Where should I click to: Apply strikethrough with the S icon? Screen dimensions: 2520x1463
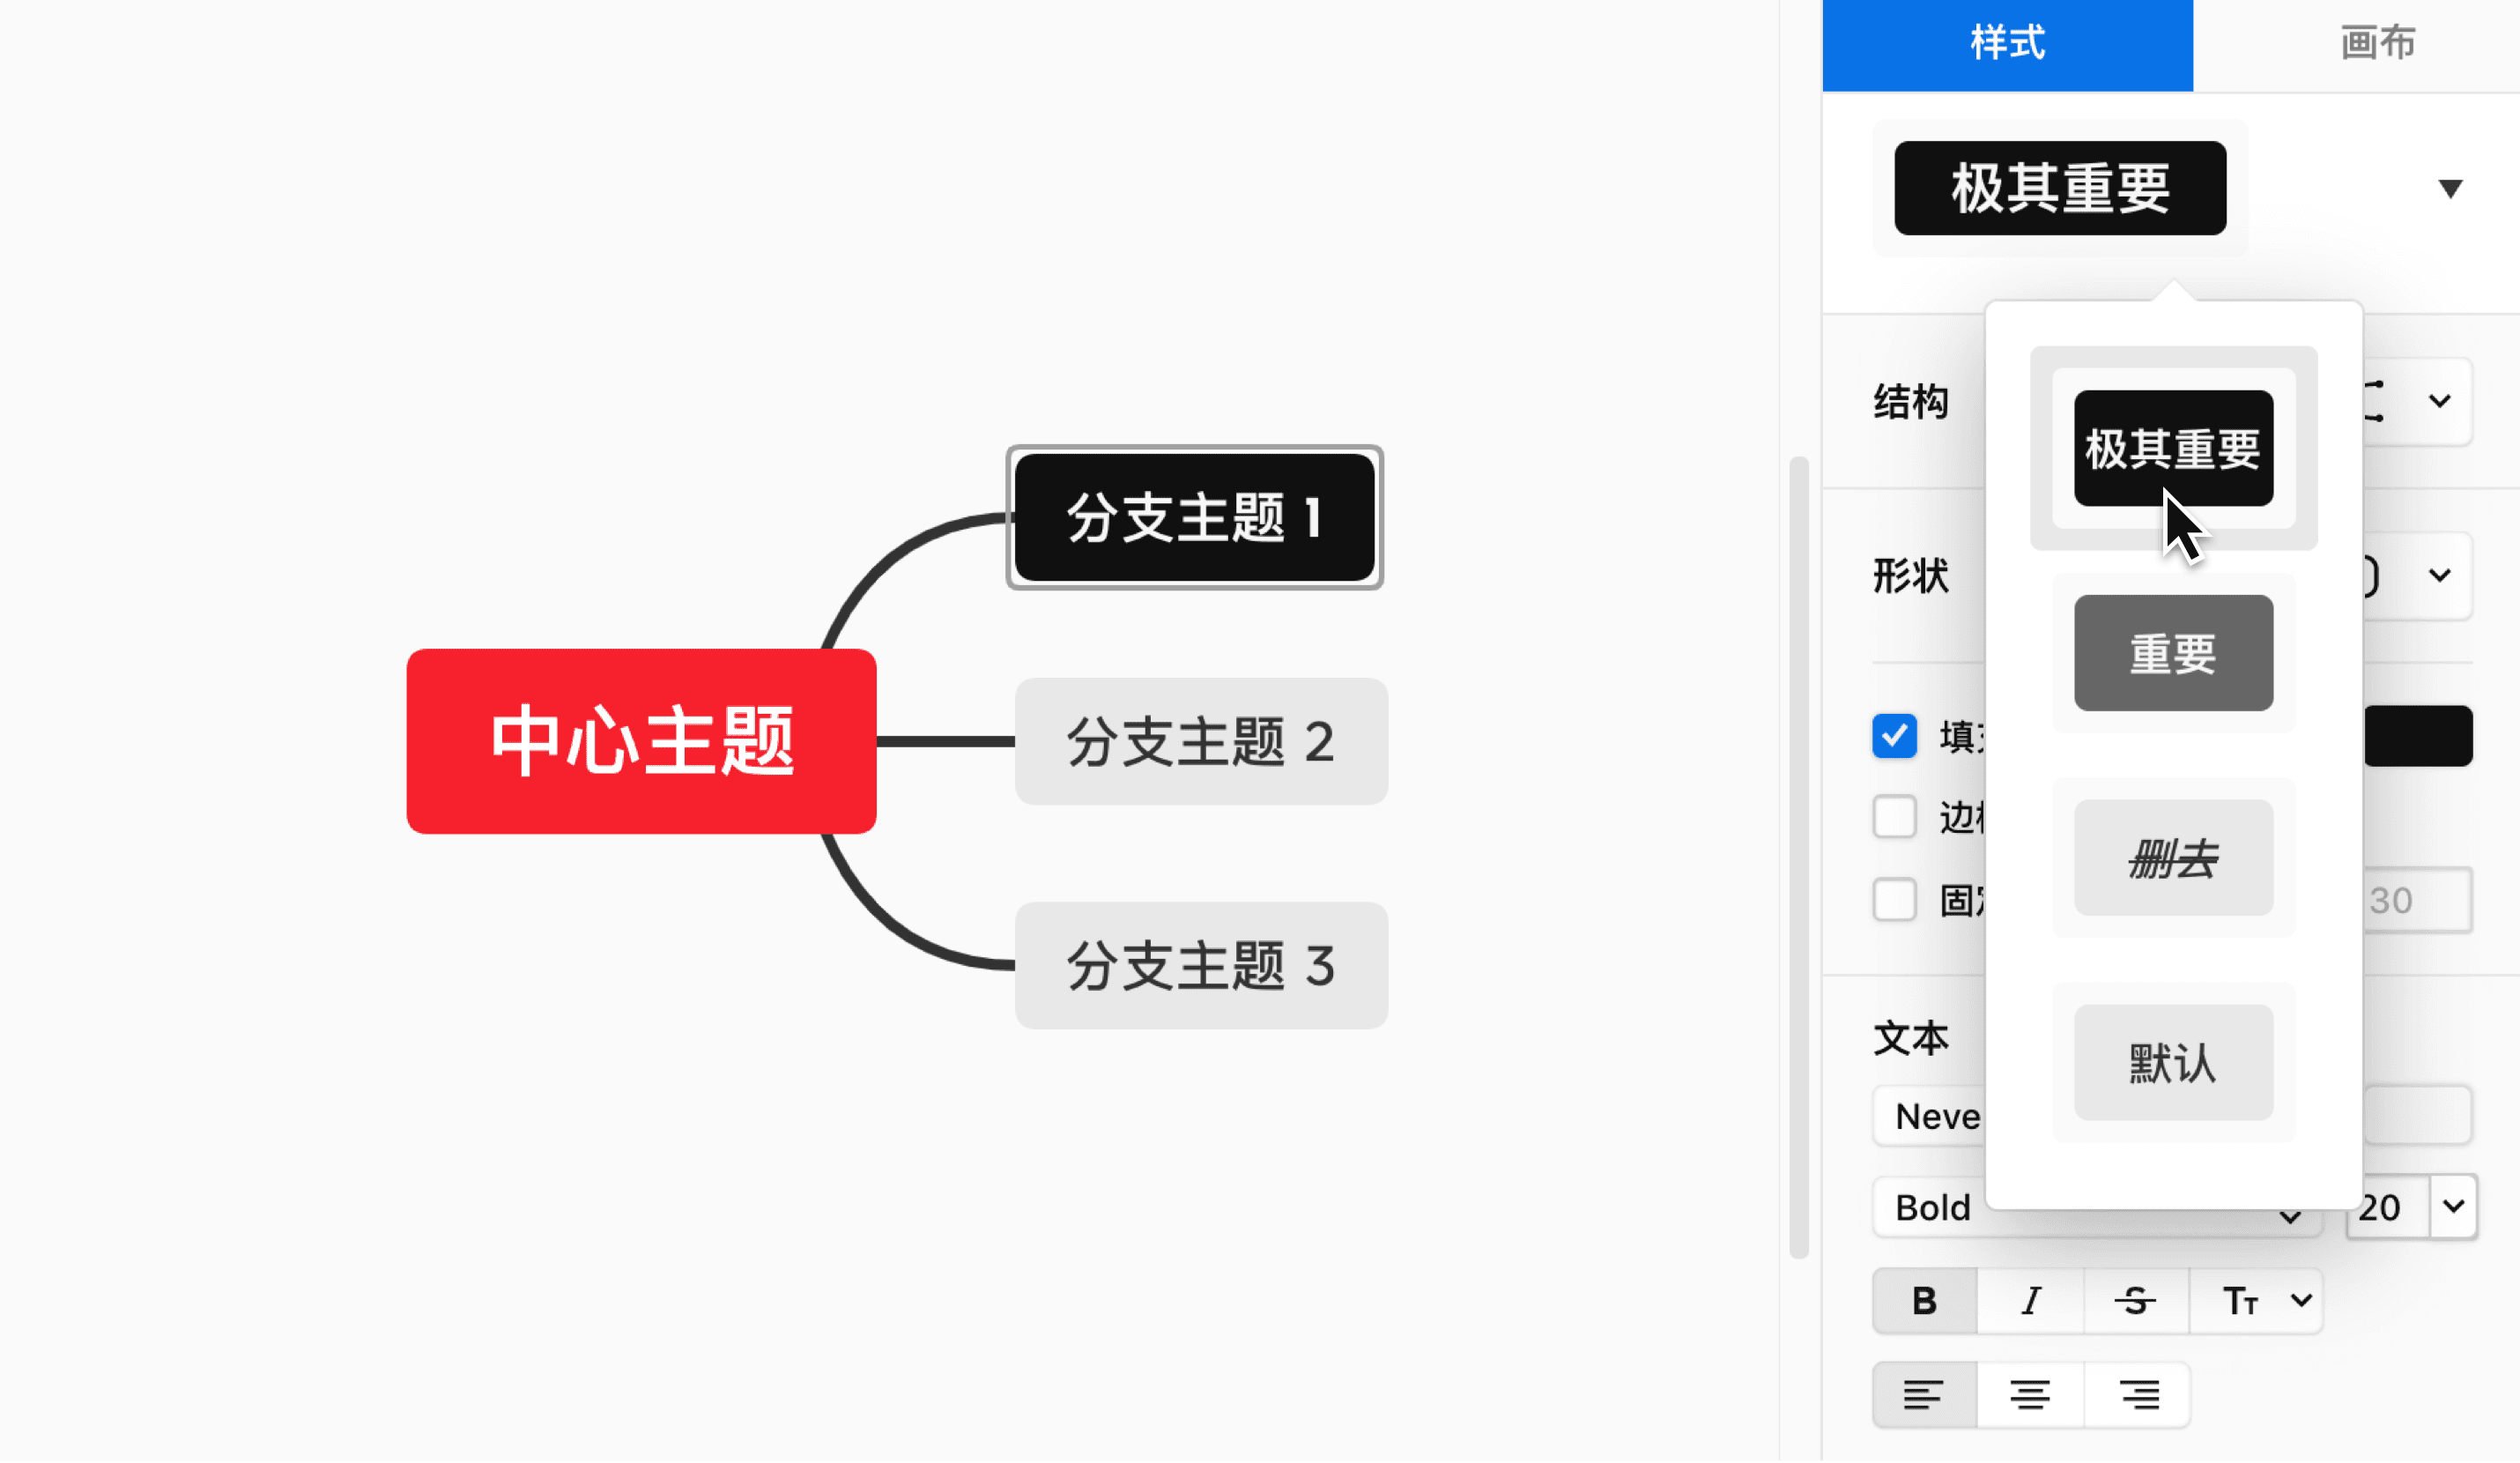[2136, 1300]
